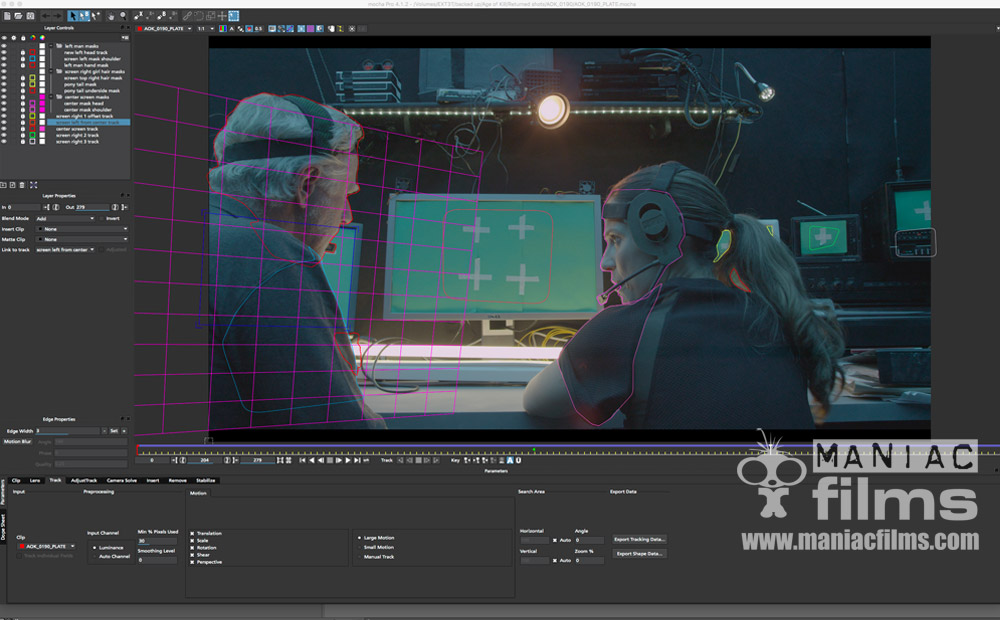The image size is (1000, 620).
Task: Switch to the Clip tab
Action: (16, 480)
